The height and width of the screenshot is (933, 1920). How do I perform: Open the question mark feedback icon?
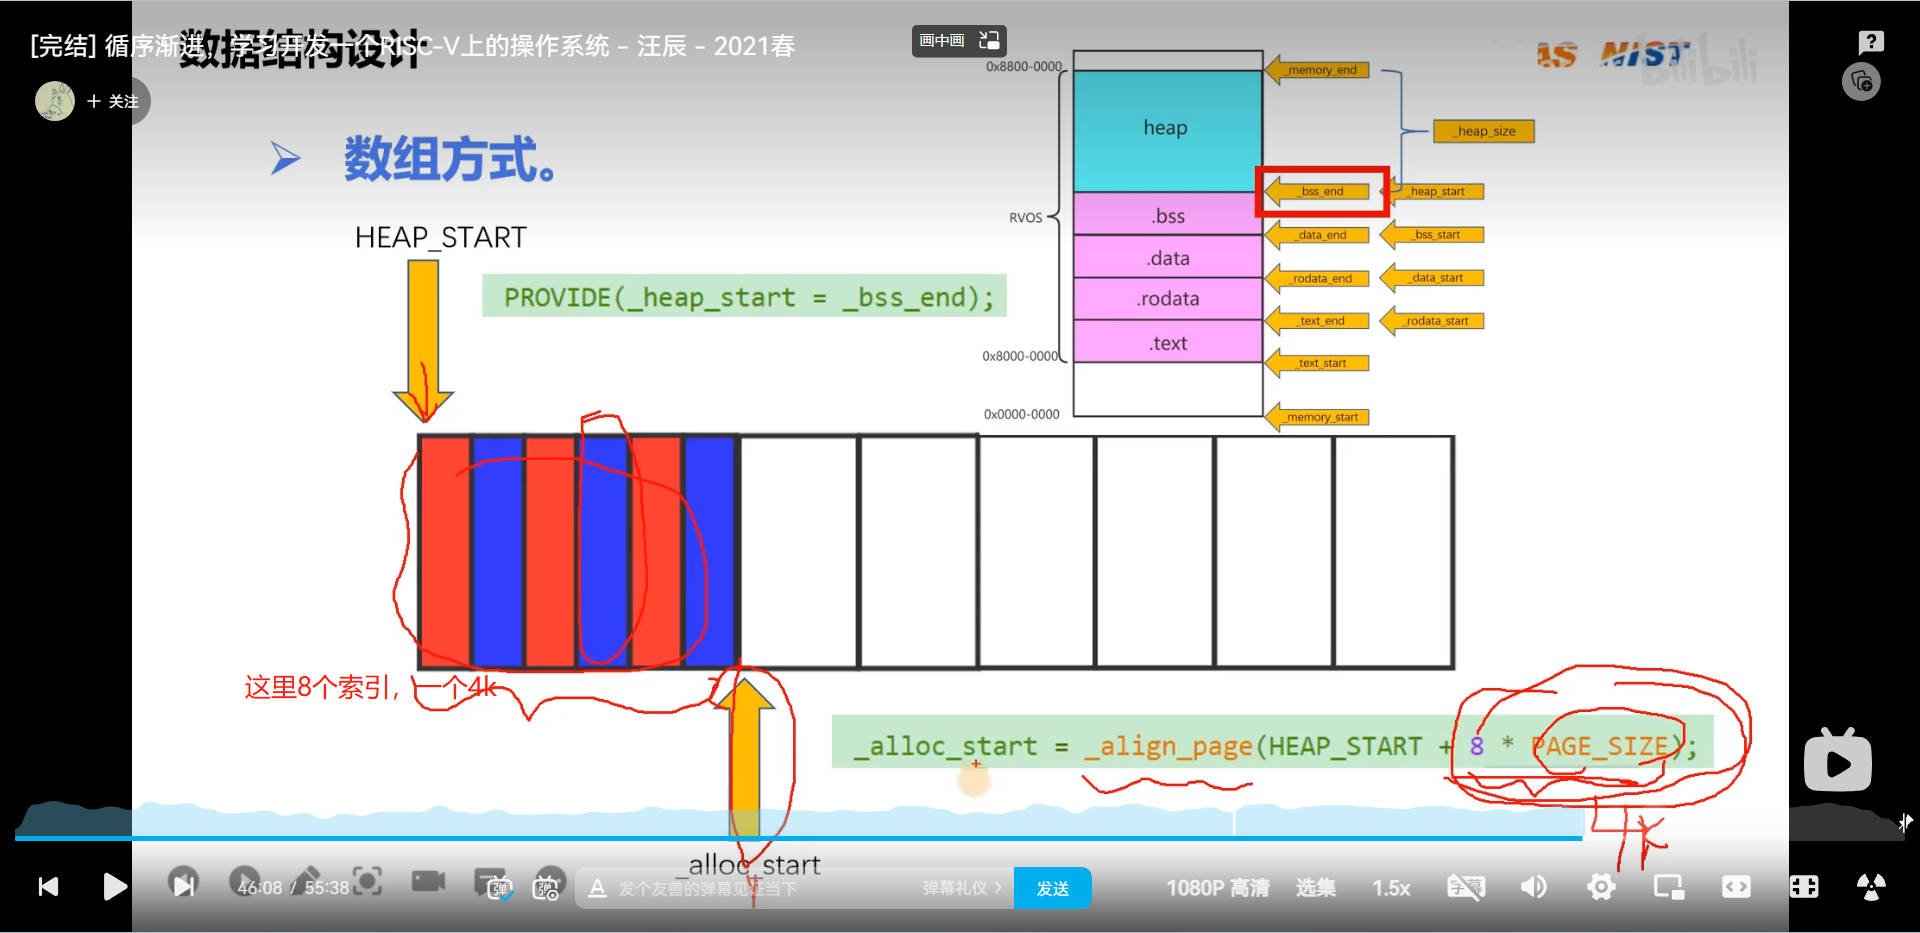tap(1871, 41)
